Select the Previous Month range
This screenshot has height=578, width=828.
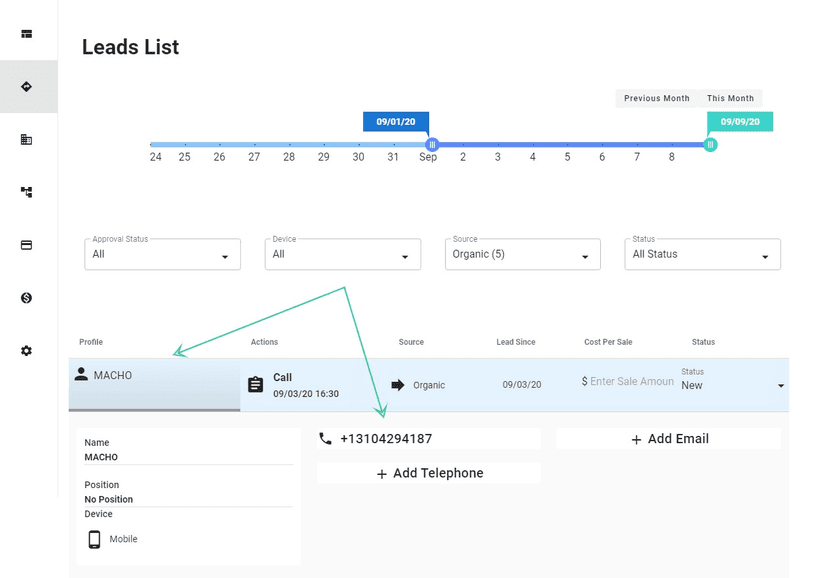pyautogui.click(x=657, y=99)
